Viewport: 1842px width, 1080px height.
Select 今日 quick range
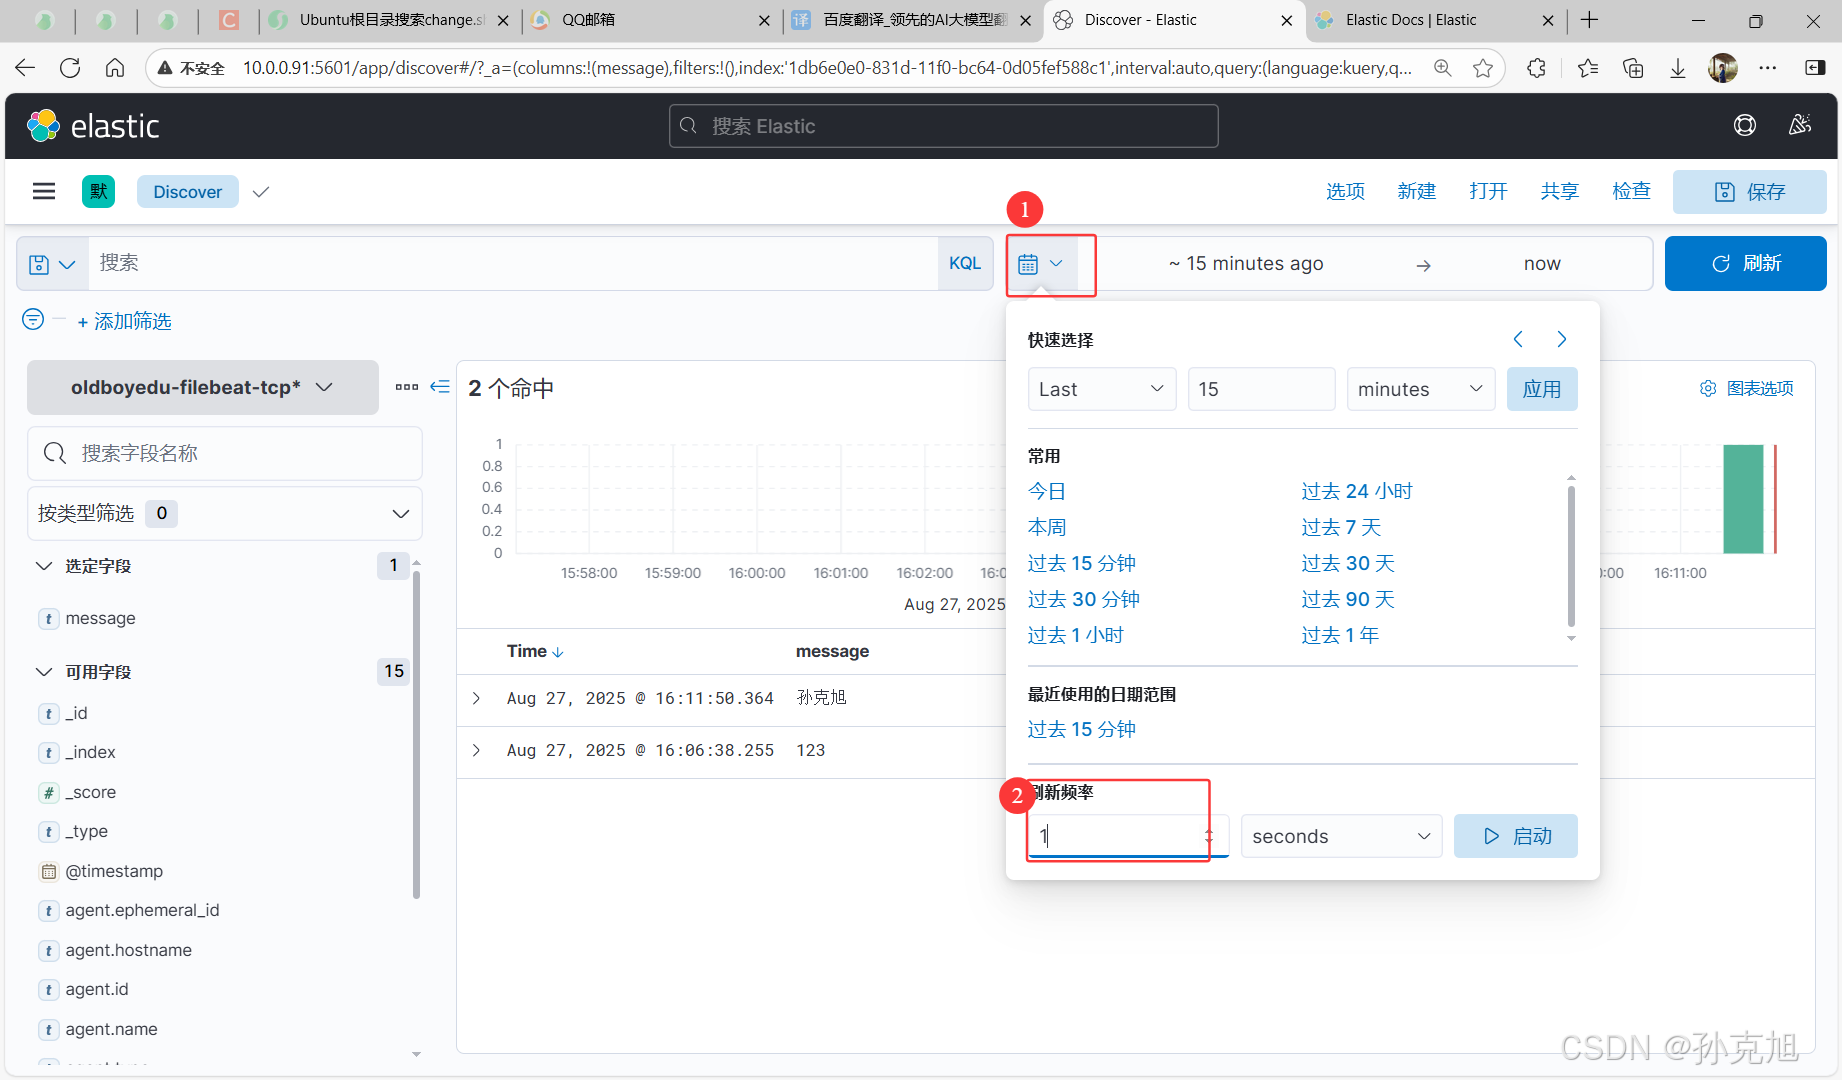(x=1047, y=491)
